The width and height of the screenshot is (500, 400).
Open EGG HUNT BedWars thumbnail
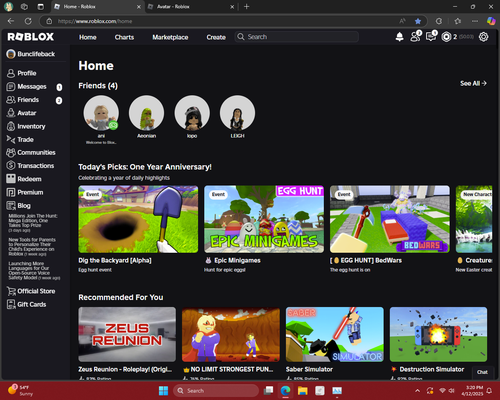coord(390,219)
